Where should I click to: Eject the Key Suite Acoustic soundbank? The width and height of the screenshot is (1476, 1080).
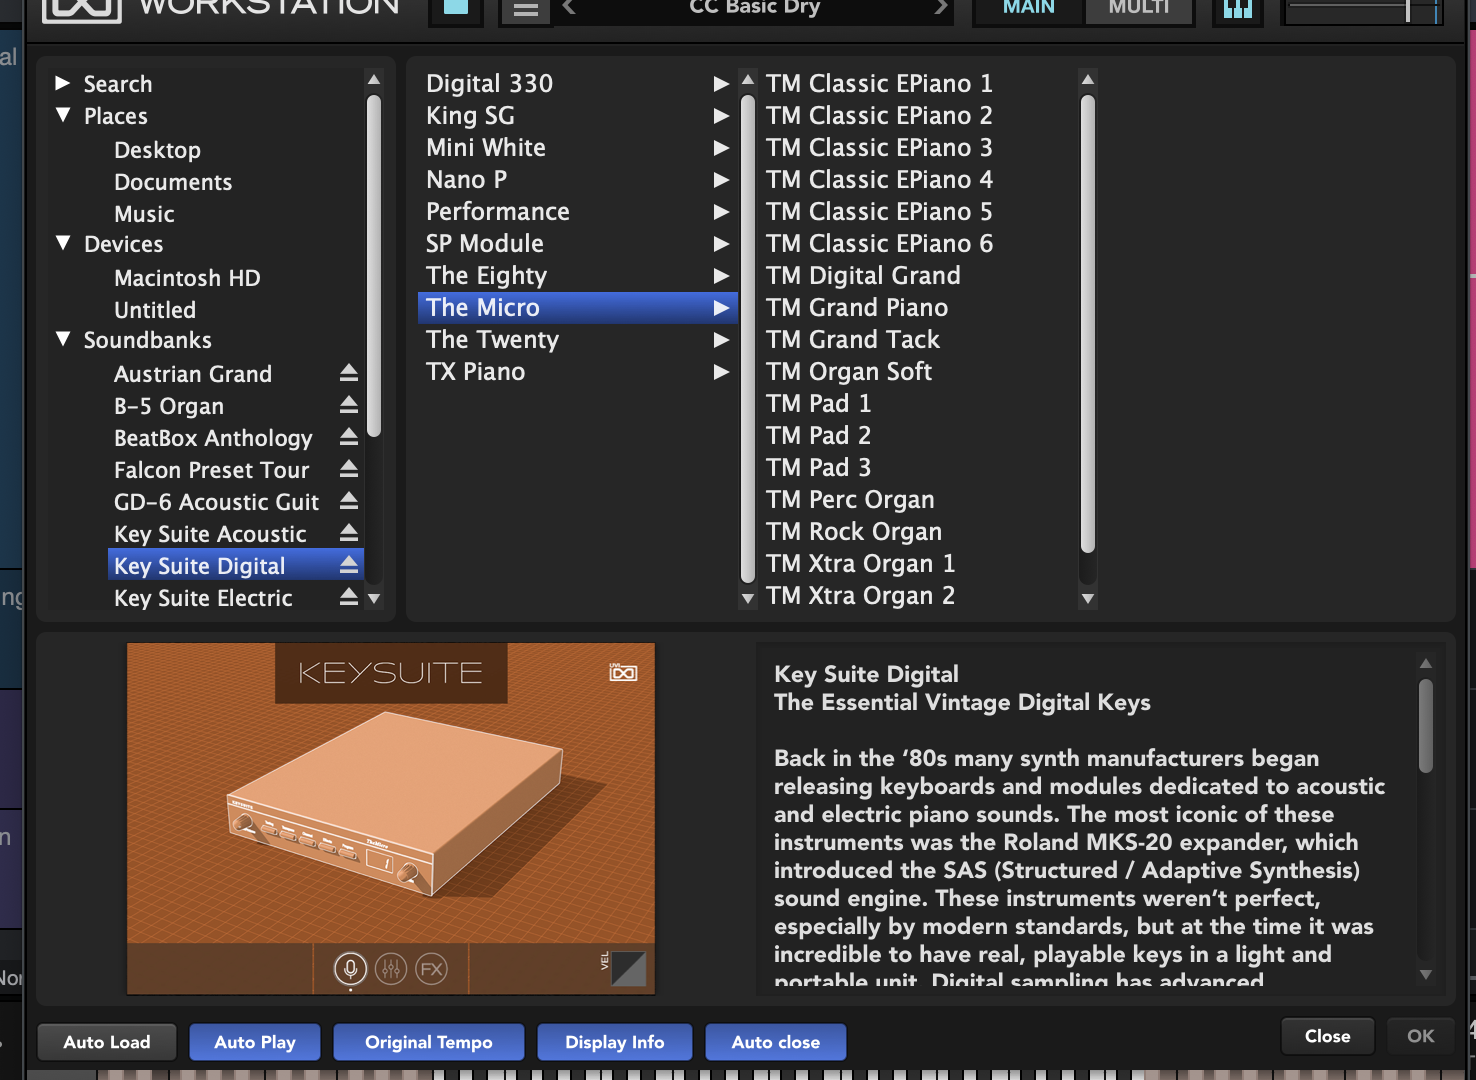[348, 533]
